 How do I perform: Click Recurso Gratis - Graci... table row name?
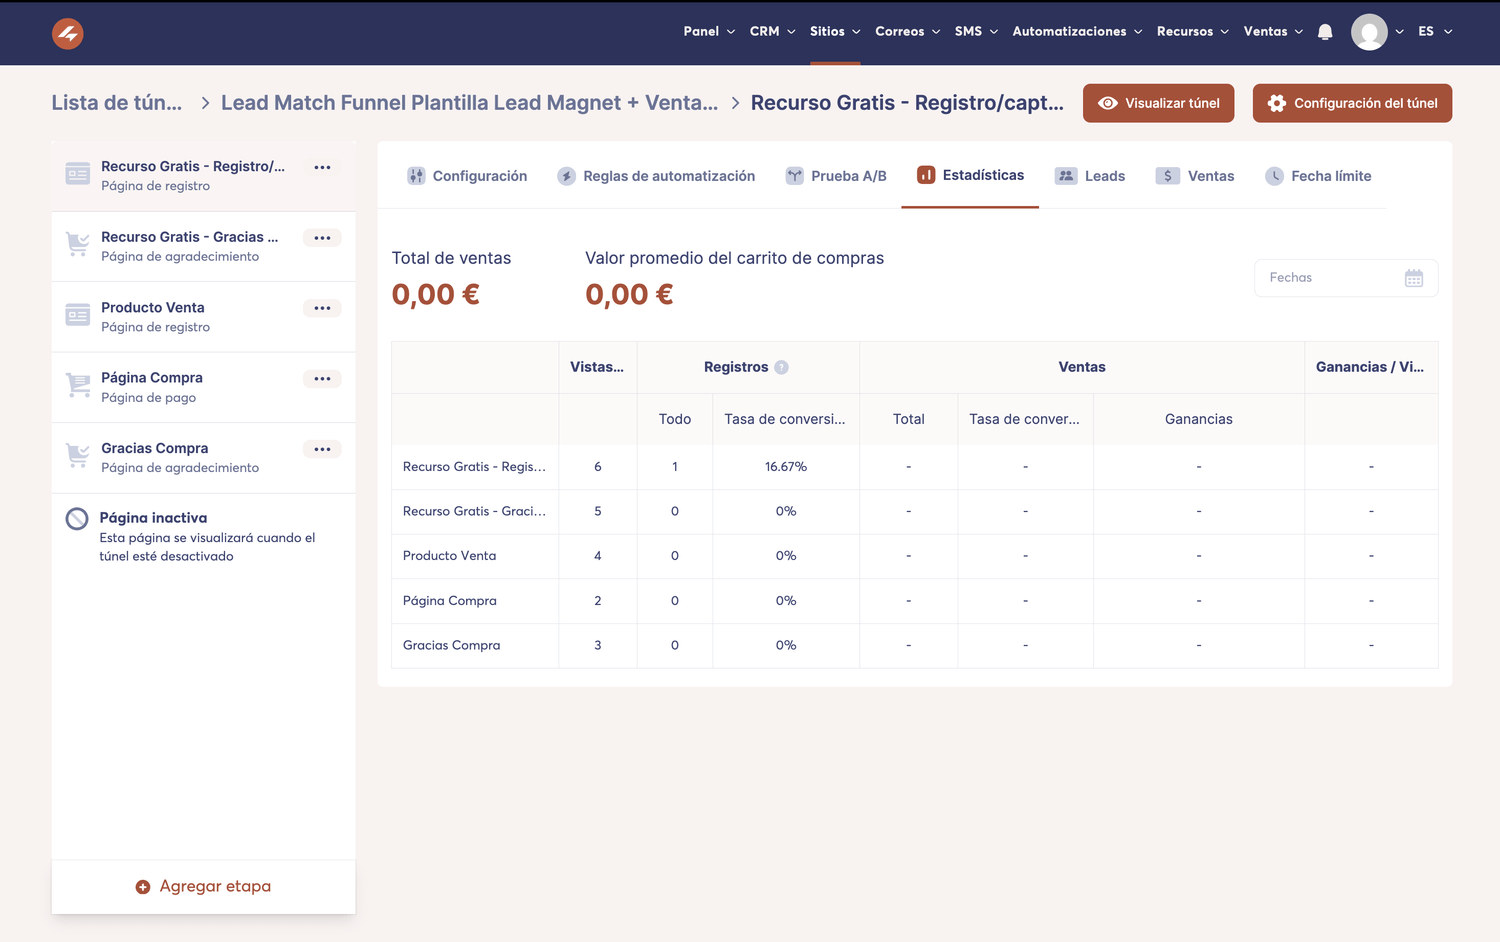pyautogui.click(x=474, y=511)
